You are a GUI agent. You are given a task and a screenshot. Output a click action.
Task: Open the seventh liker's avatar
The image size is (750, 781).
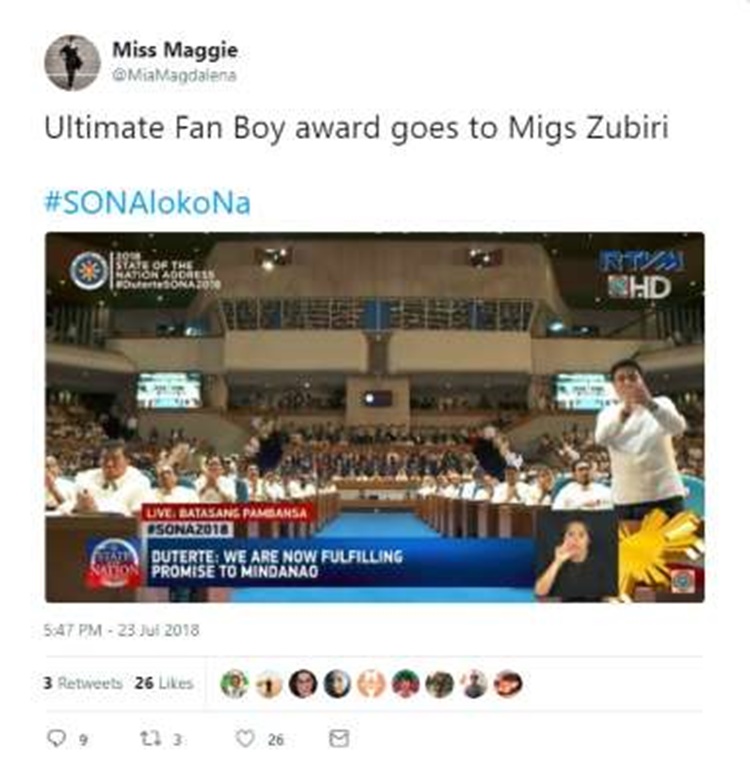[440, 684]
